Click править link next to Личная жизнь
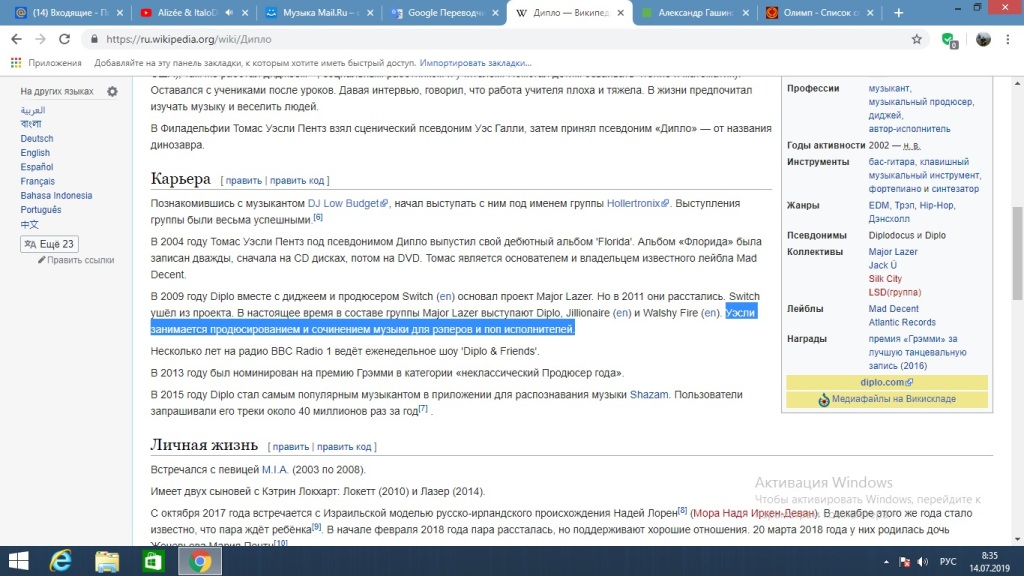Viewport: 1024px width, 576px height. coord(291,447)
